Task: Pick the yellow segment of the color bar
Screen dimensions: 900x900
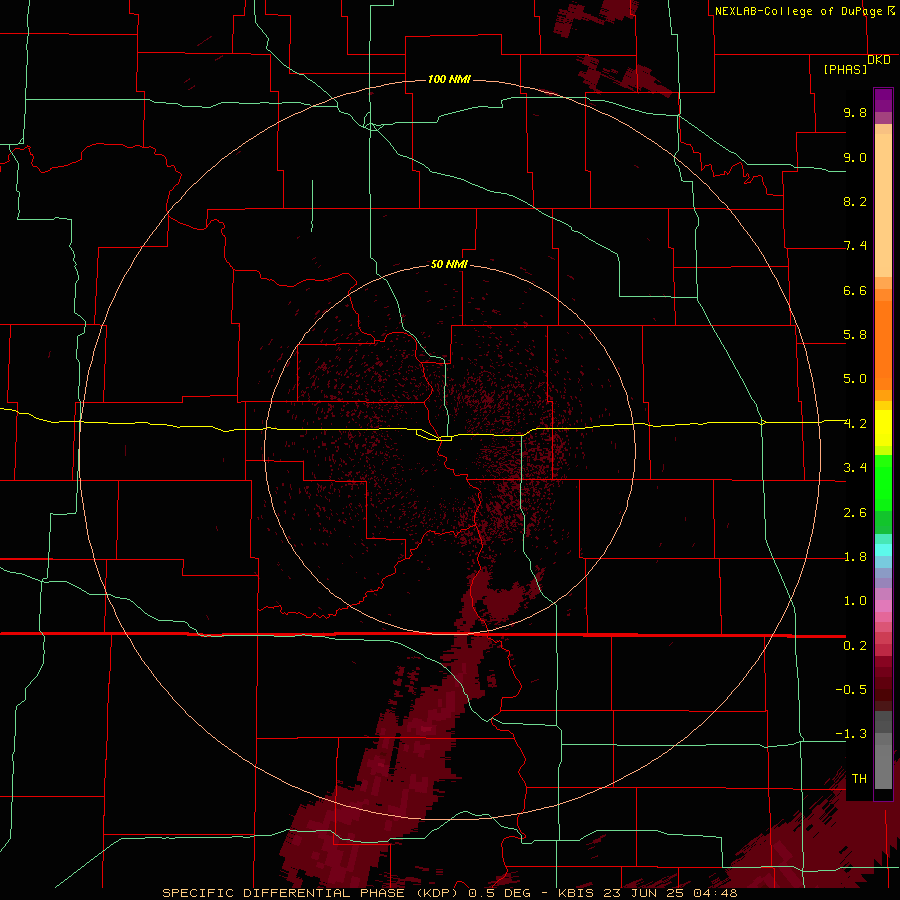Action: click(x=883, y=428)
